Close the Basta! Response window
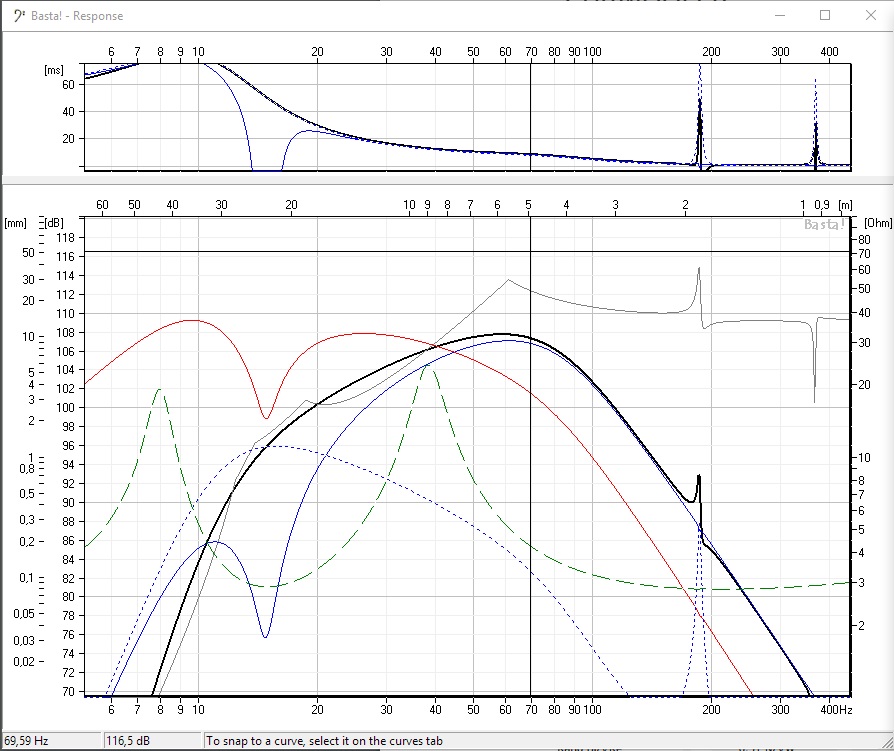This screenshot has width=894, height=751. (870, 15)
